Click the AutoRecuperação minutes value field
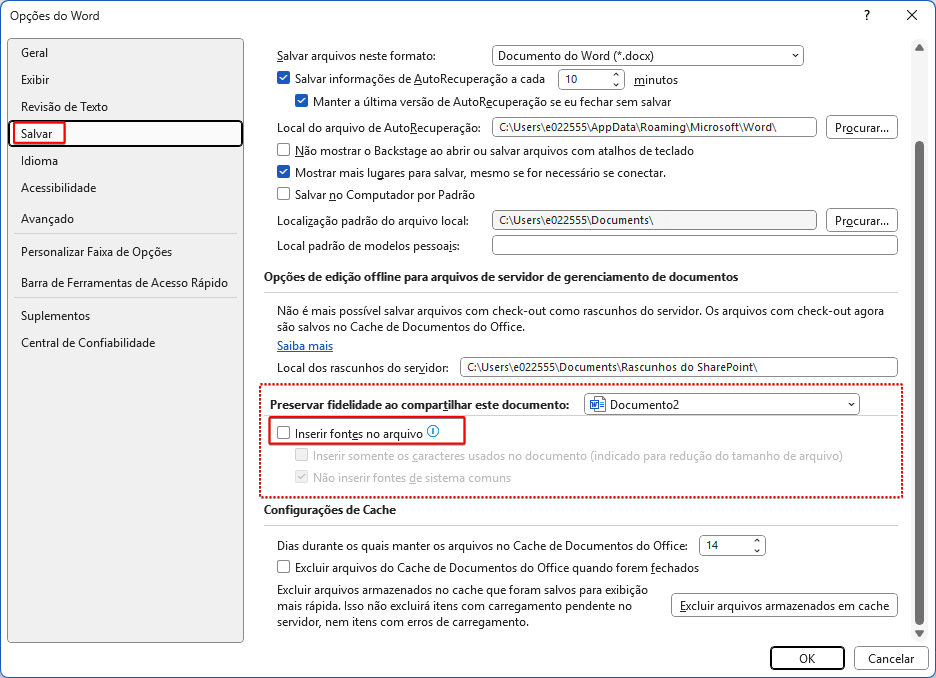The height and width of the screenshot is (678, 936). click(584, 79)
